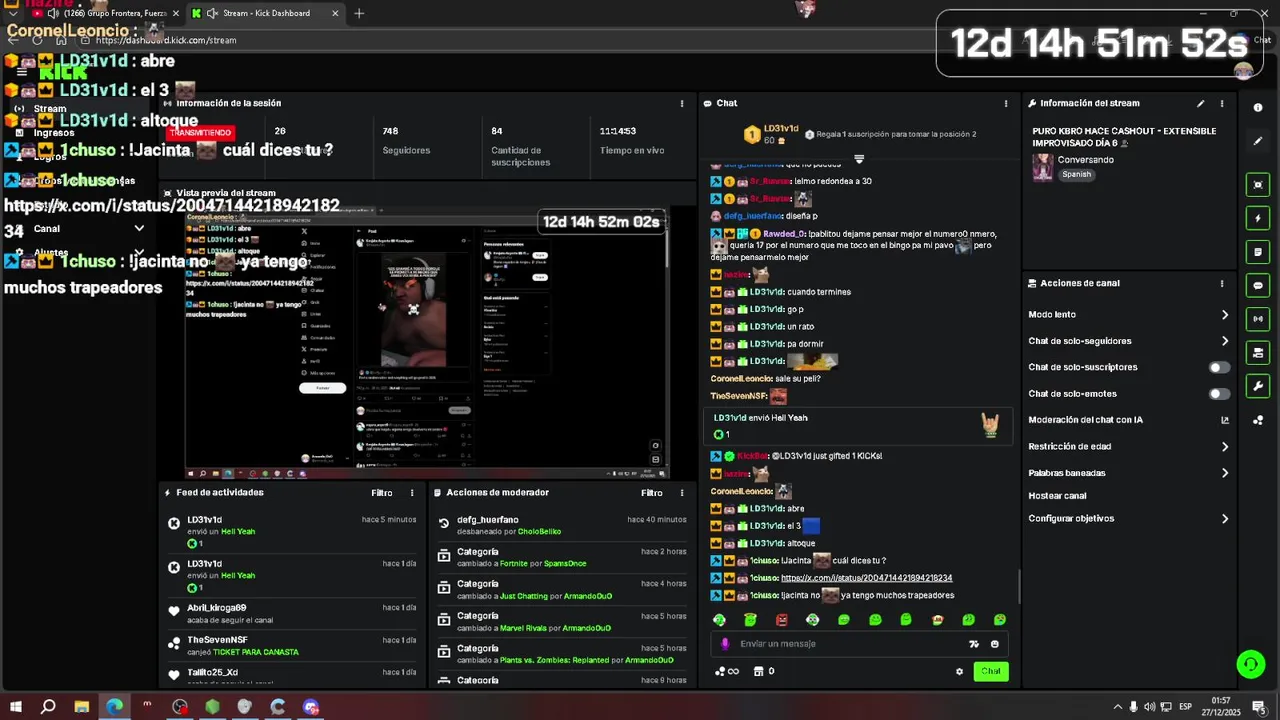Click the purple microphone icon in chat input
This screenshot has height=720, width=1280.
coord(725,644)
